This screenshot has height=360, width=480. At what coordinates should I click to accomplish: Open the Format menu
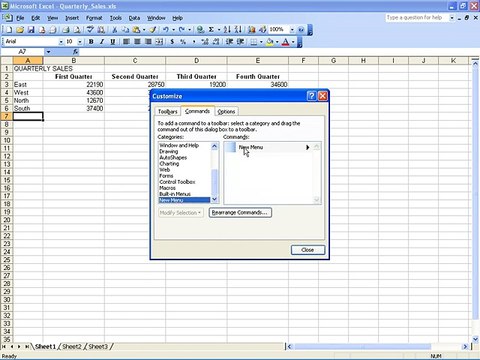94,18
